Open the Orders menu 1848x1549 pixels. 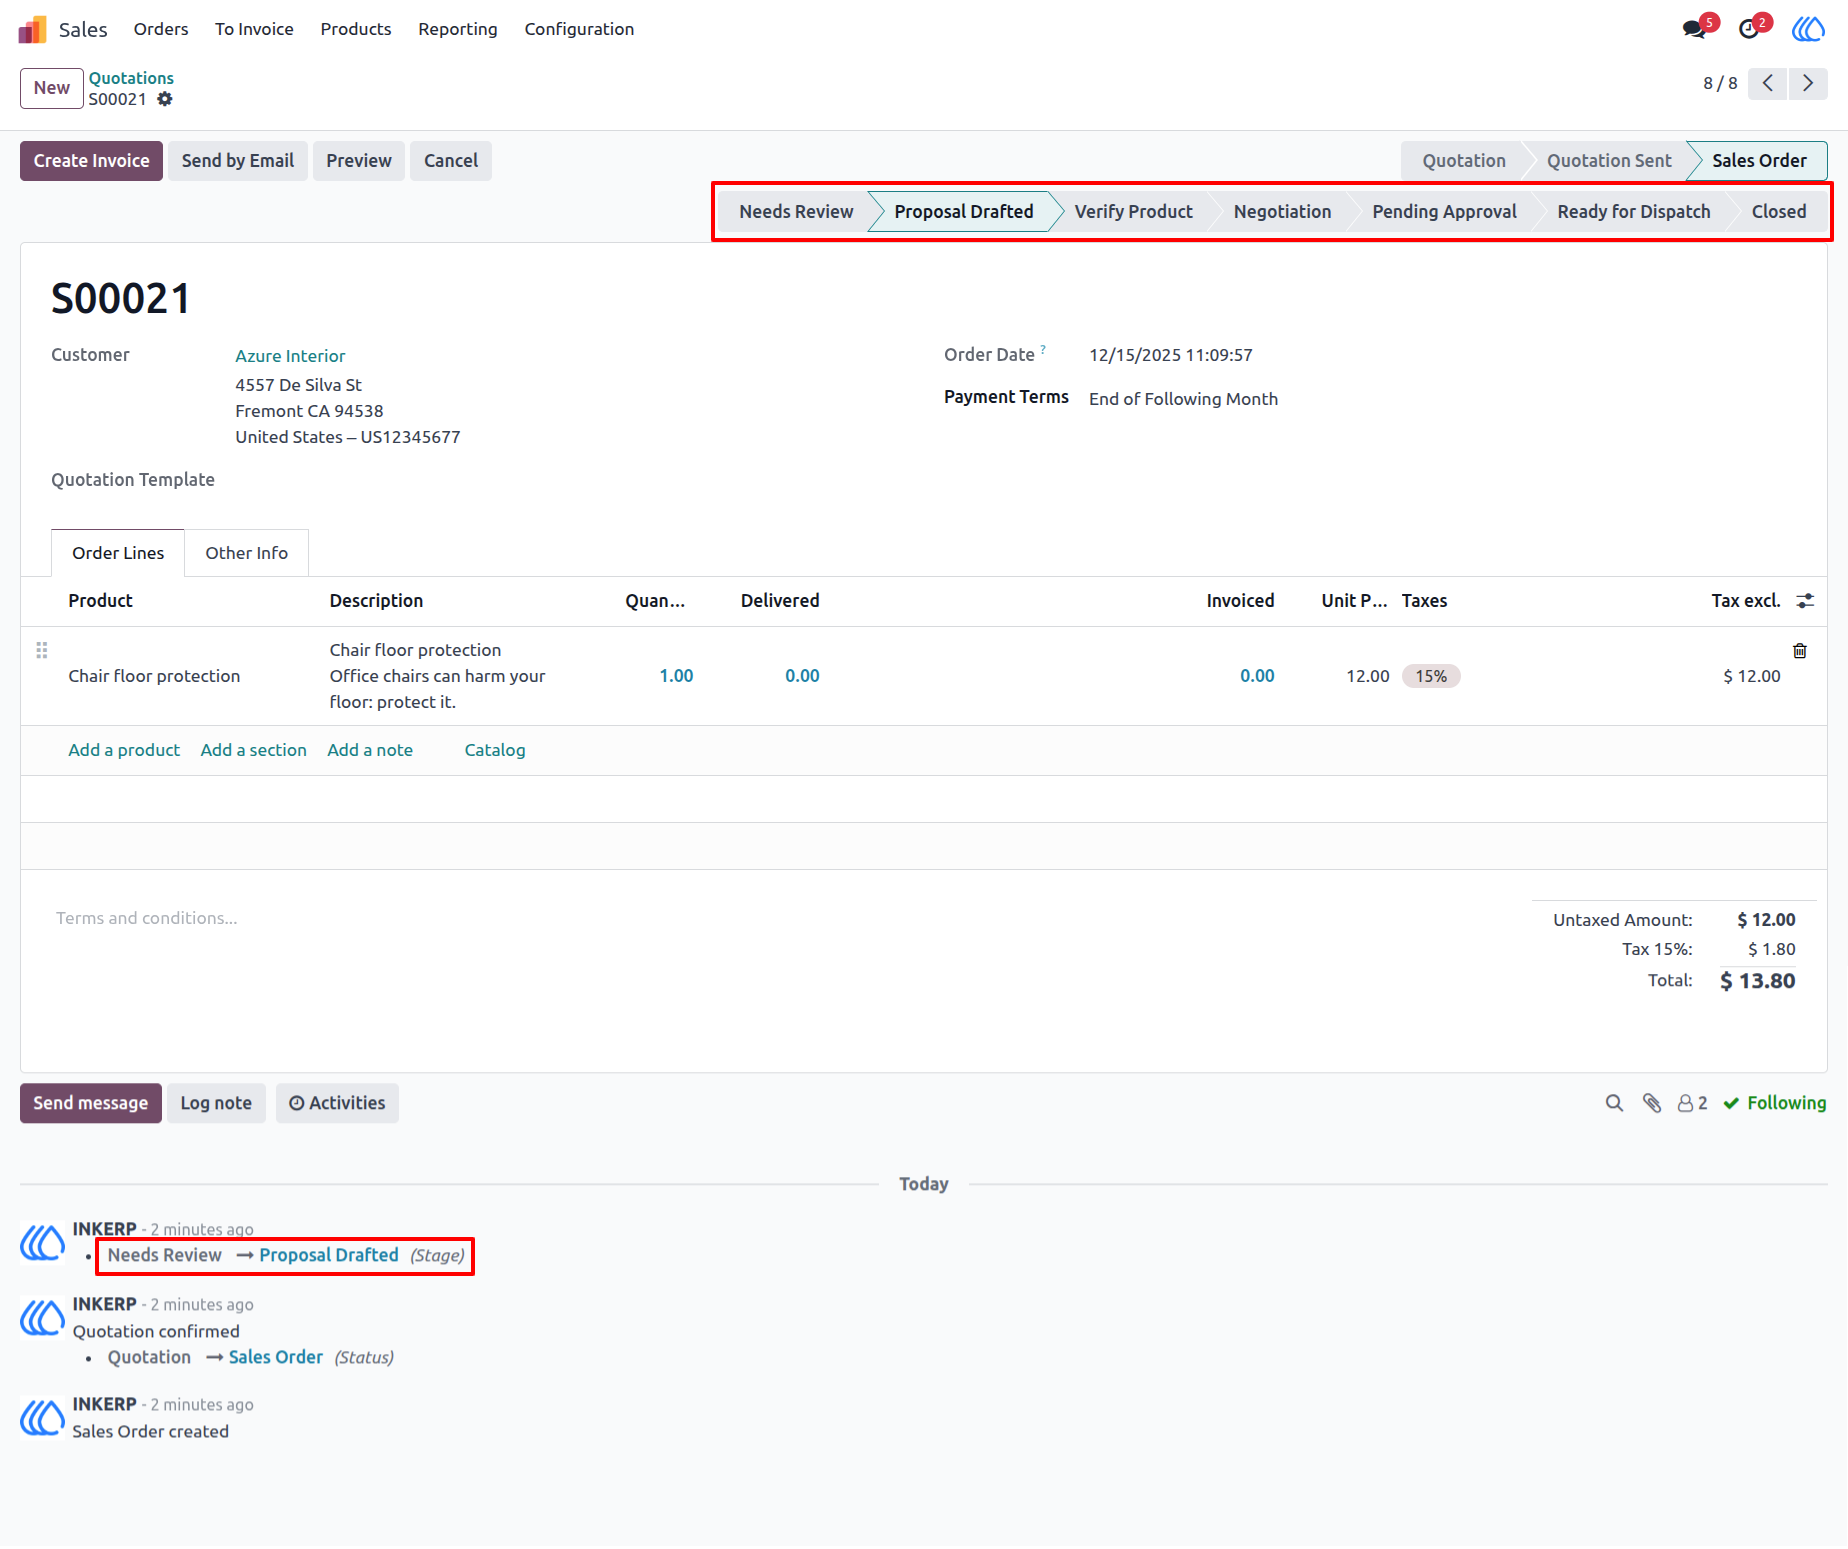tap(161, 29)
